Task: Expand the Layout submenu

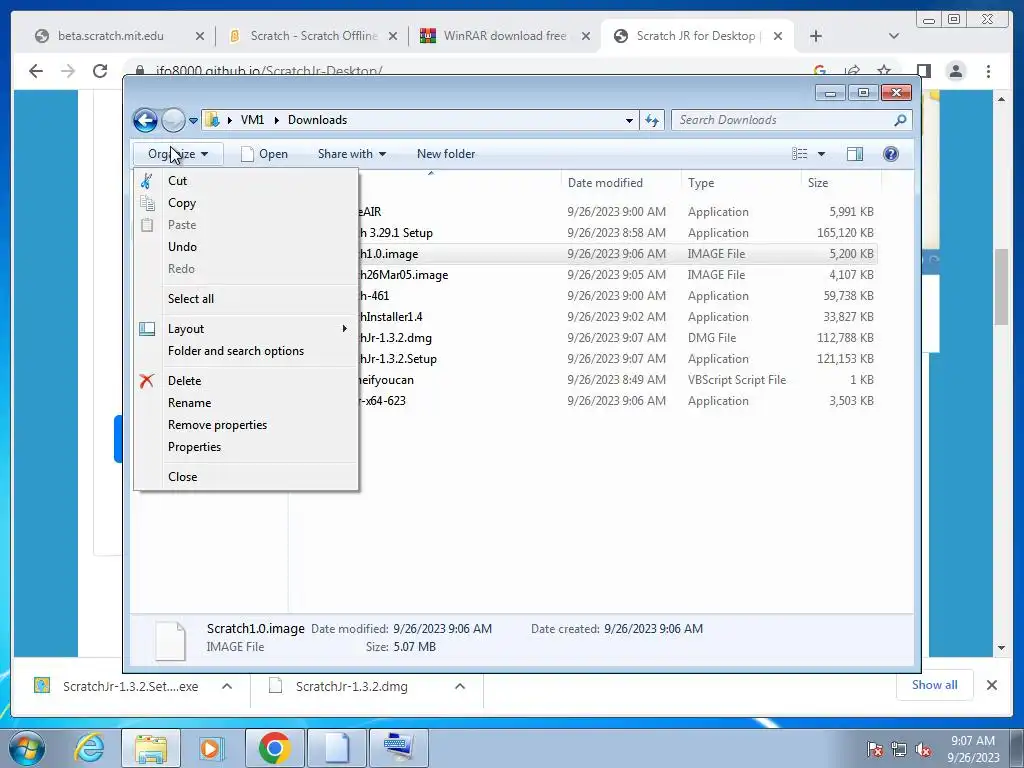Action: coord(246,329)
